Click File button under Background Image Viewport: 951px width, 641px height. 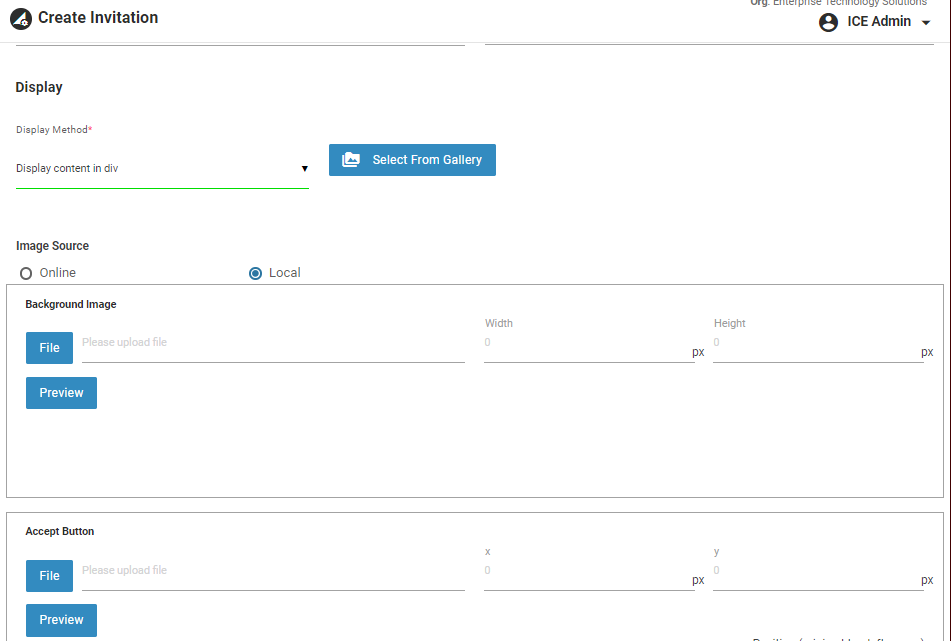point(49,348)
